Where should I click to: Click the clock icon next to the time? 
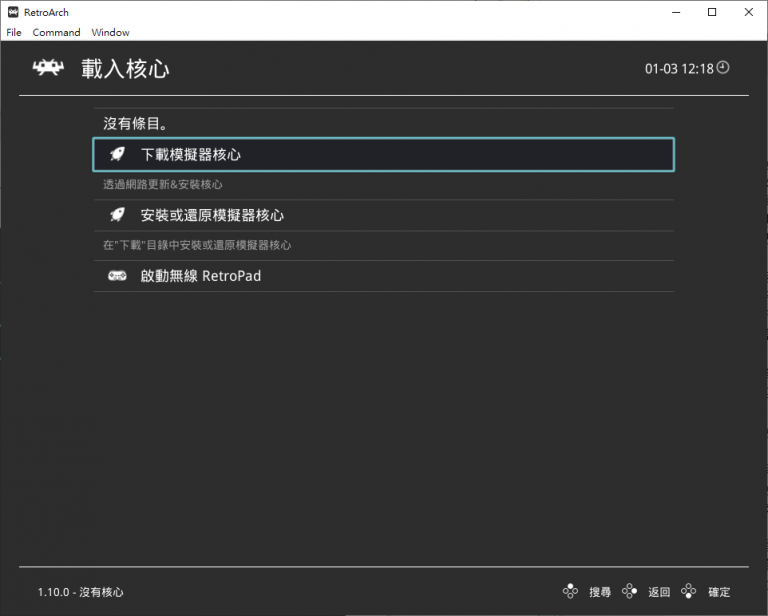[723, 68]
